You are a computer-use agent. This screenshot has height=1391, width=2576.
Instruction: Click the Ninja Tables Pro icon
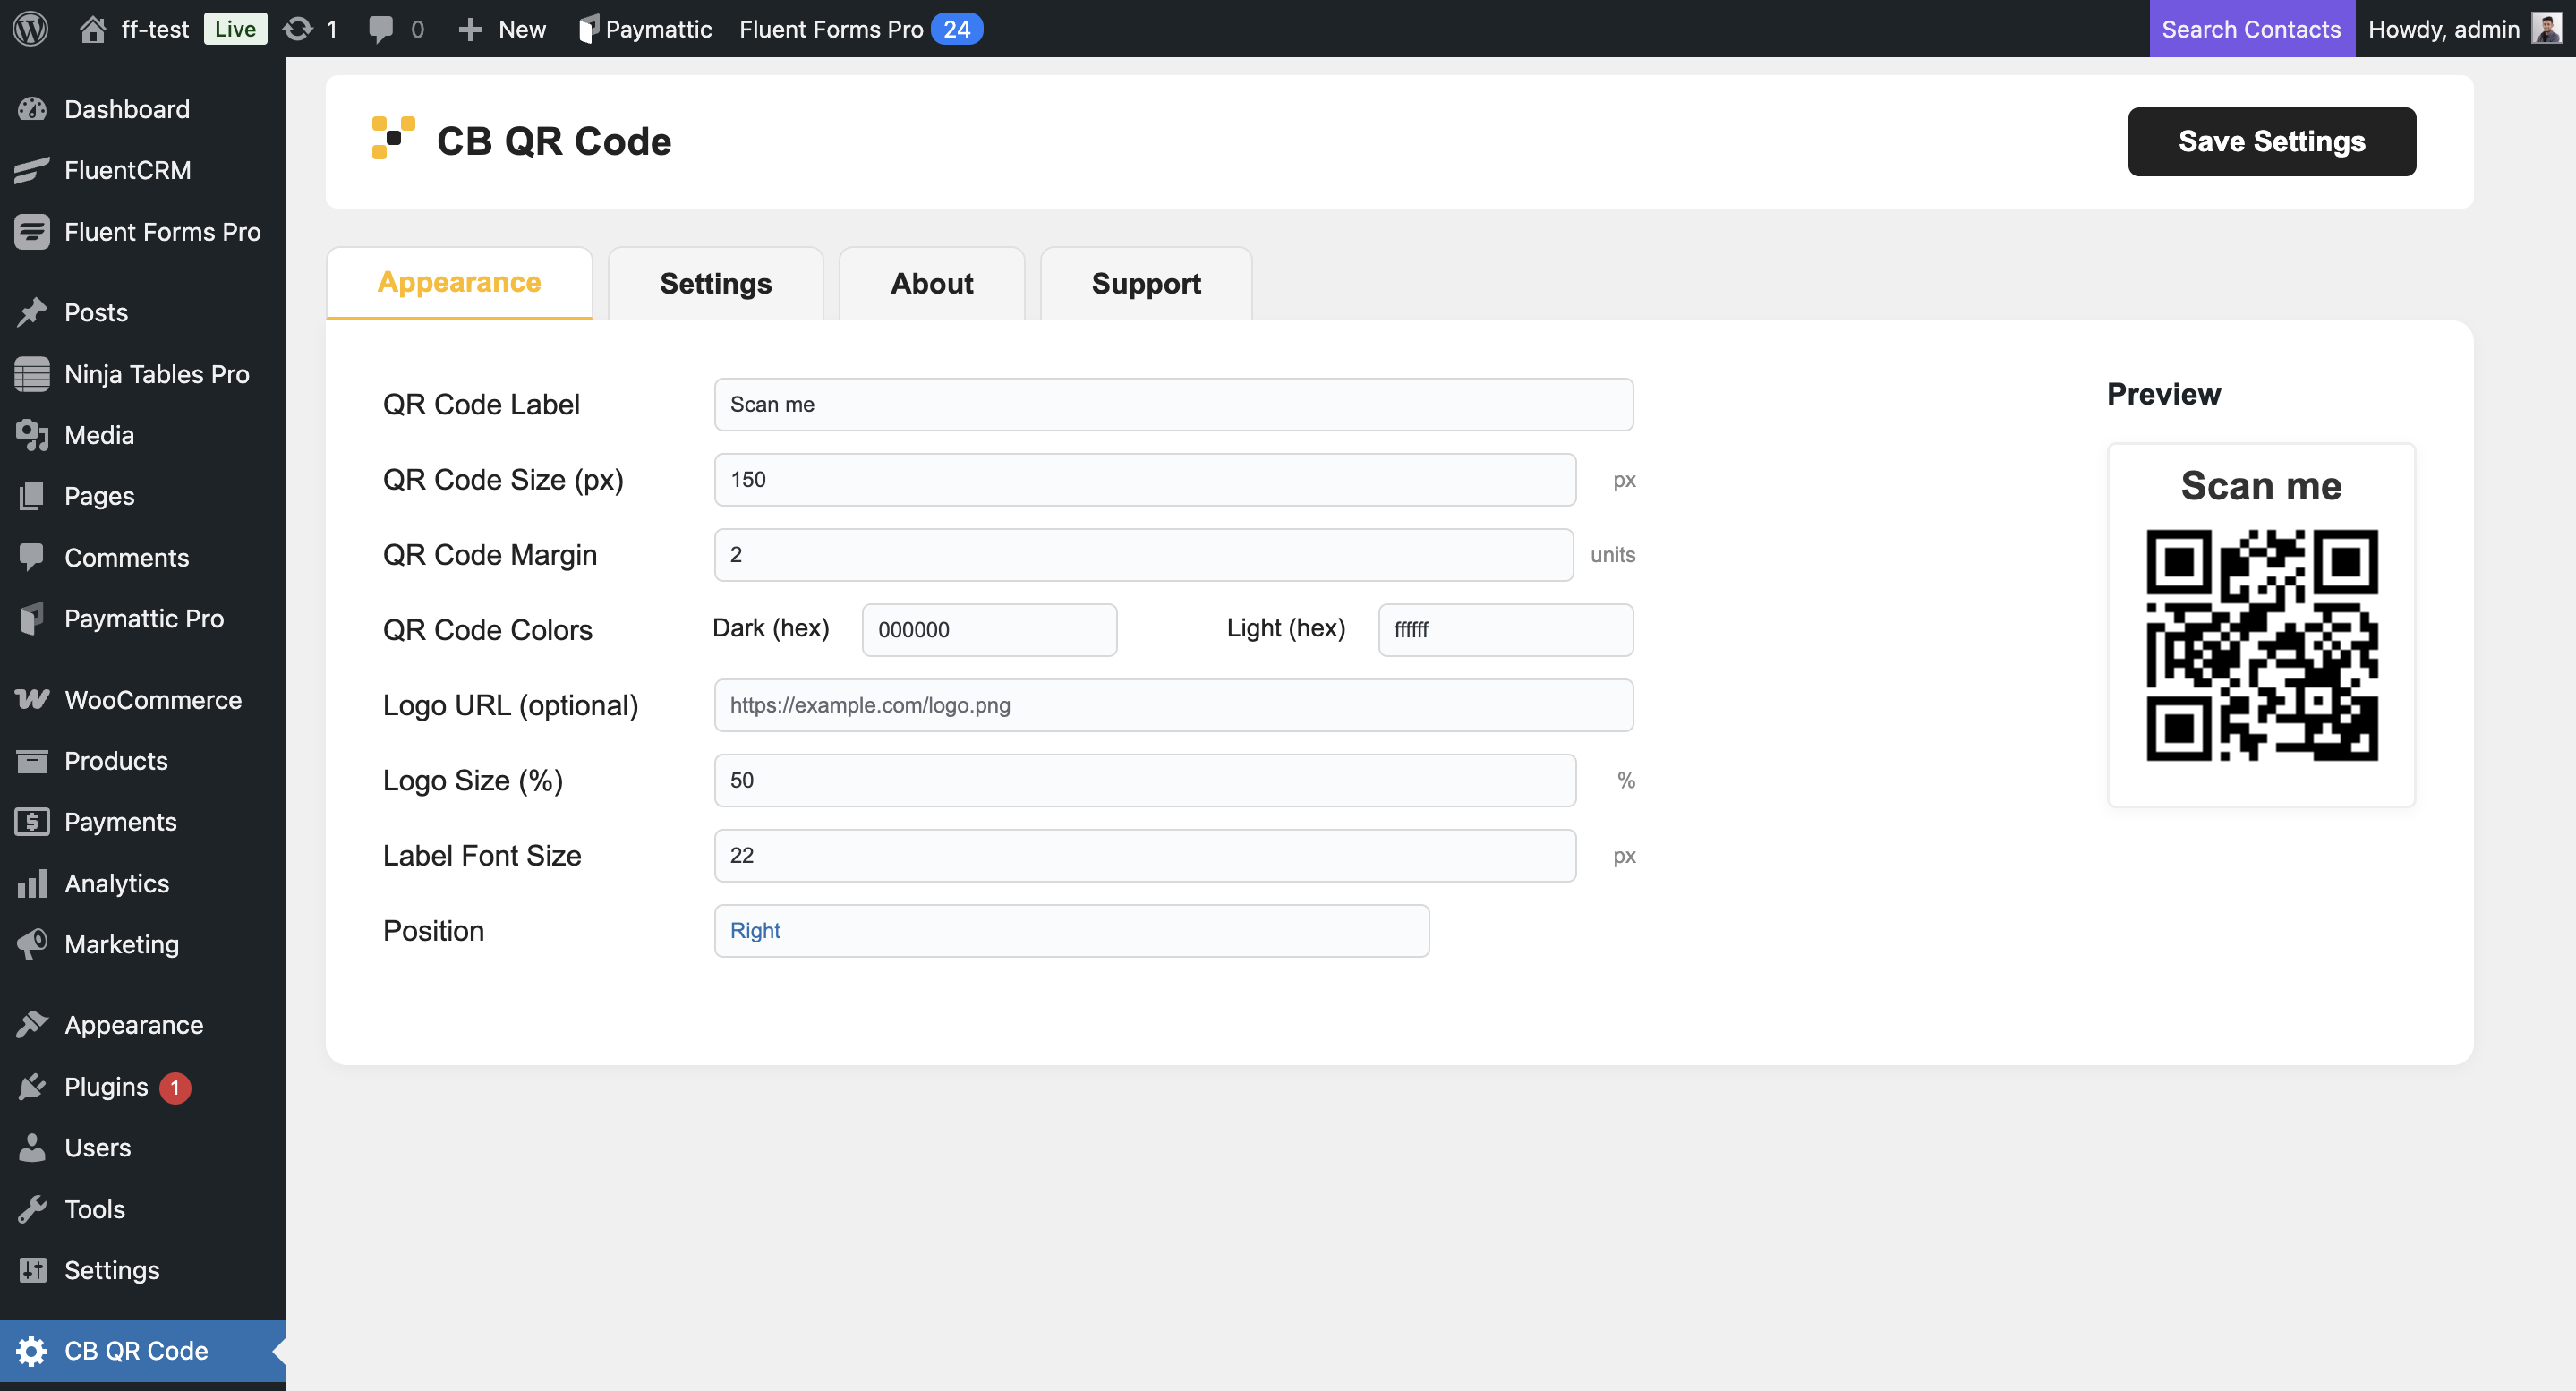32,374
